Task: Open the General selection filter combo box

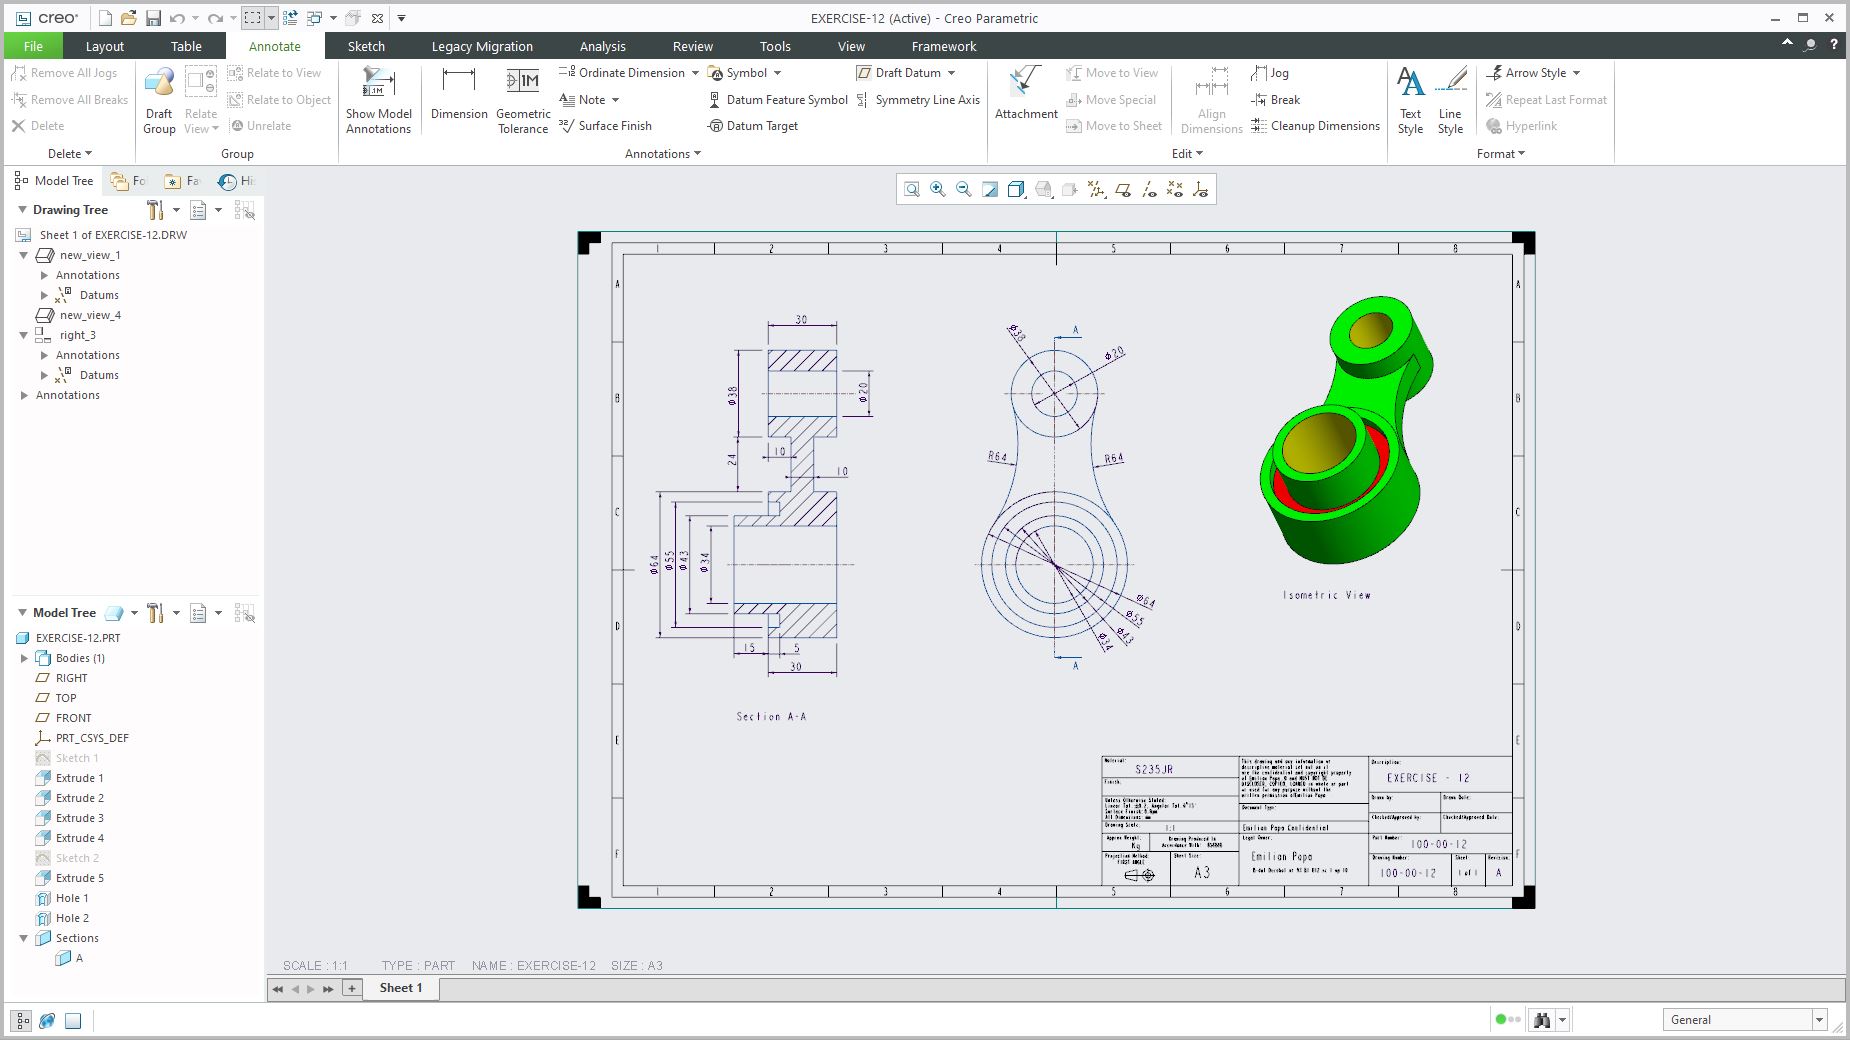Action: coord(1745,1020)
